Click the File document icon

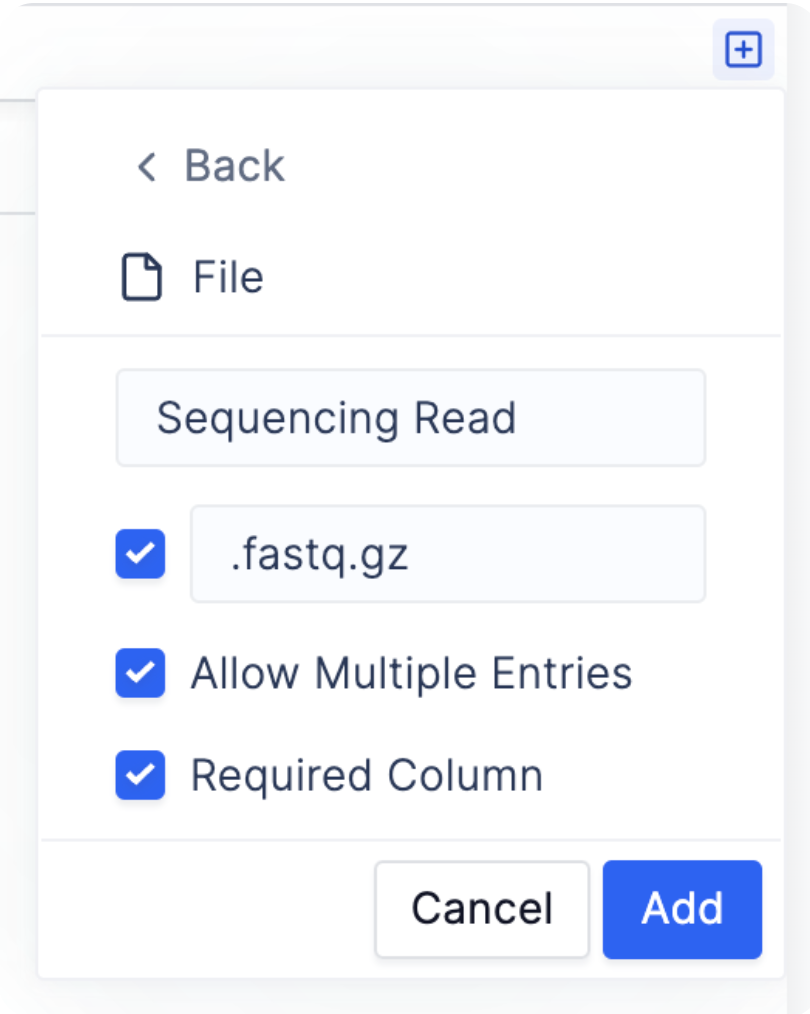coord(142,277)
